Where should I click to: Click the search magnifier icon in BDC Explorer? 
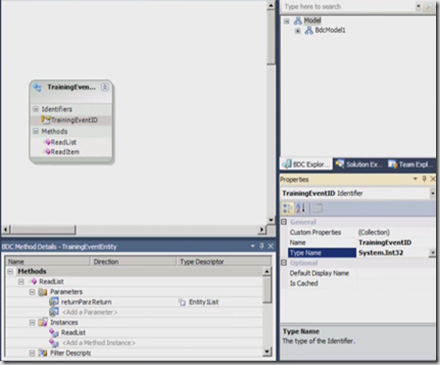[x=429, y=7]
